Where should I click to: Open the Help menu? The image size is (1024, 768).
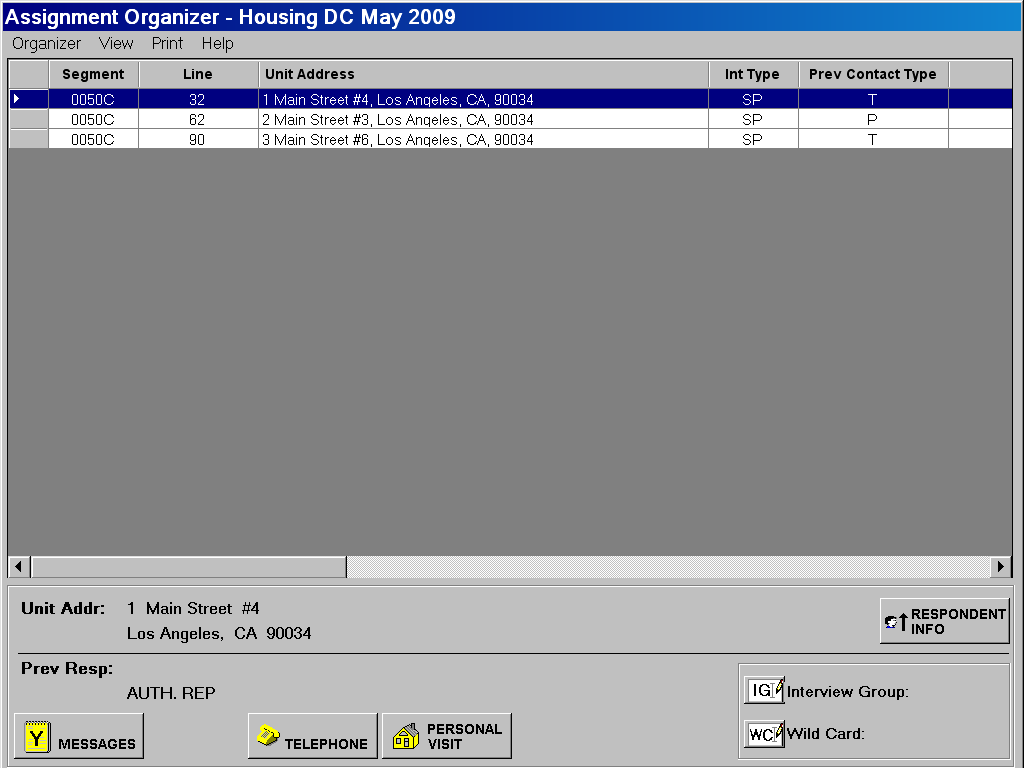tap(217, 44)
